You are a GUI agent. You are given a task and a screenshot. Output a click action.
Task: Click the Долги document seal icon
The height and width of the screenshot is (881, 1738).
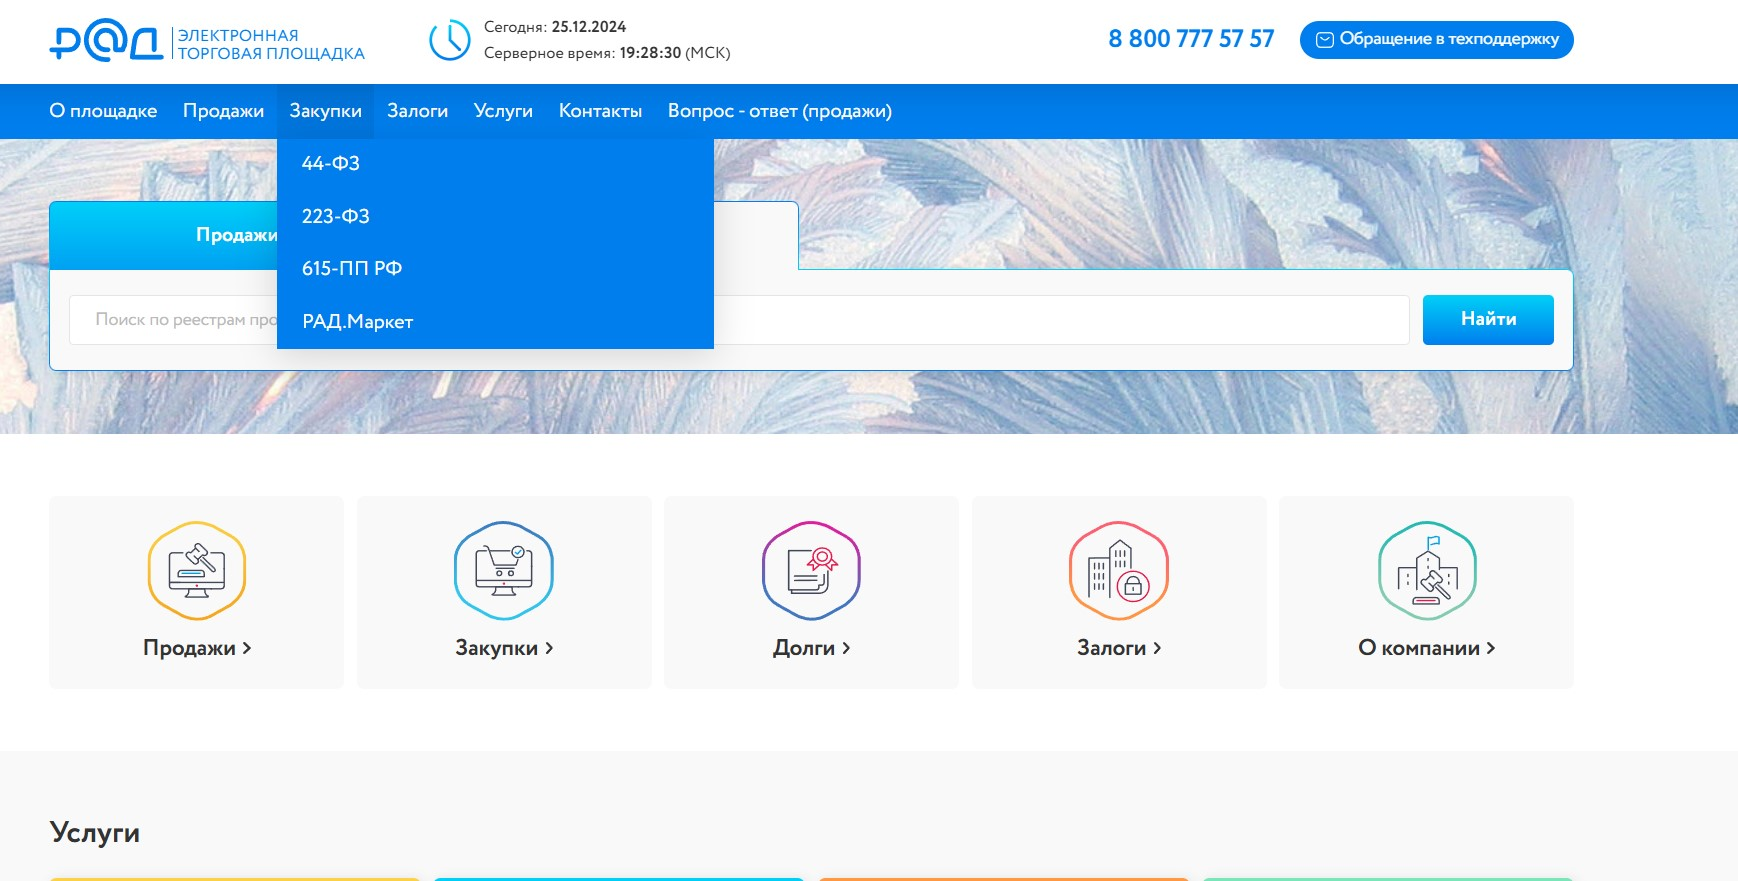(811, 571)
